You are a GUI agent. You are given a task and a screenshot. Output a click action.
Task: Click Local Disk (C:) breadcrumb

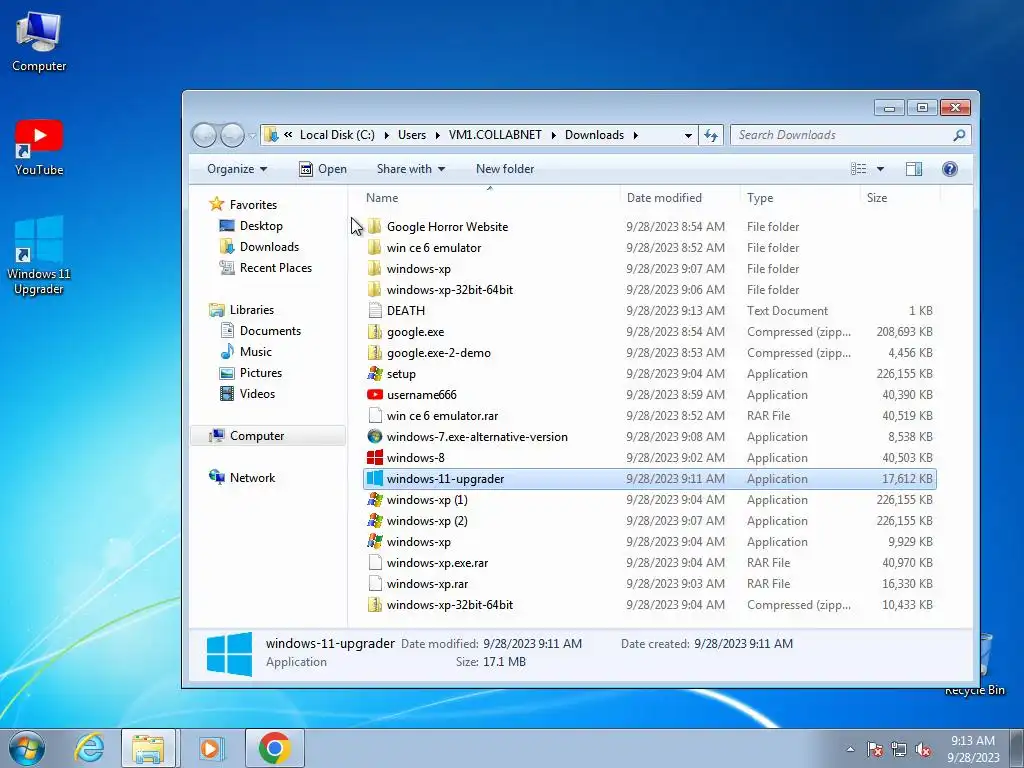pos(337,135)
